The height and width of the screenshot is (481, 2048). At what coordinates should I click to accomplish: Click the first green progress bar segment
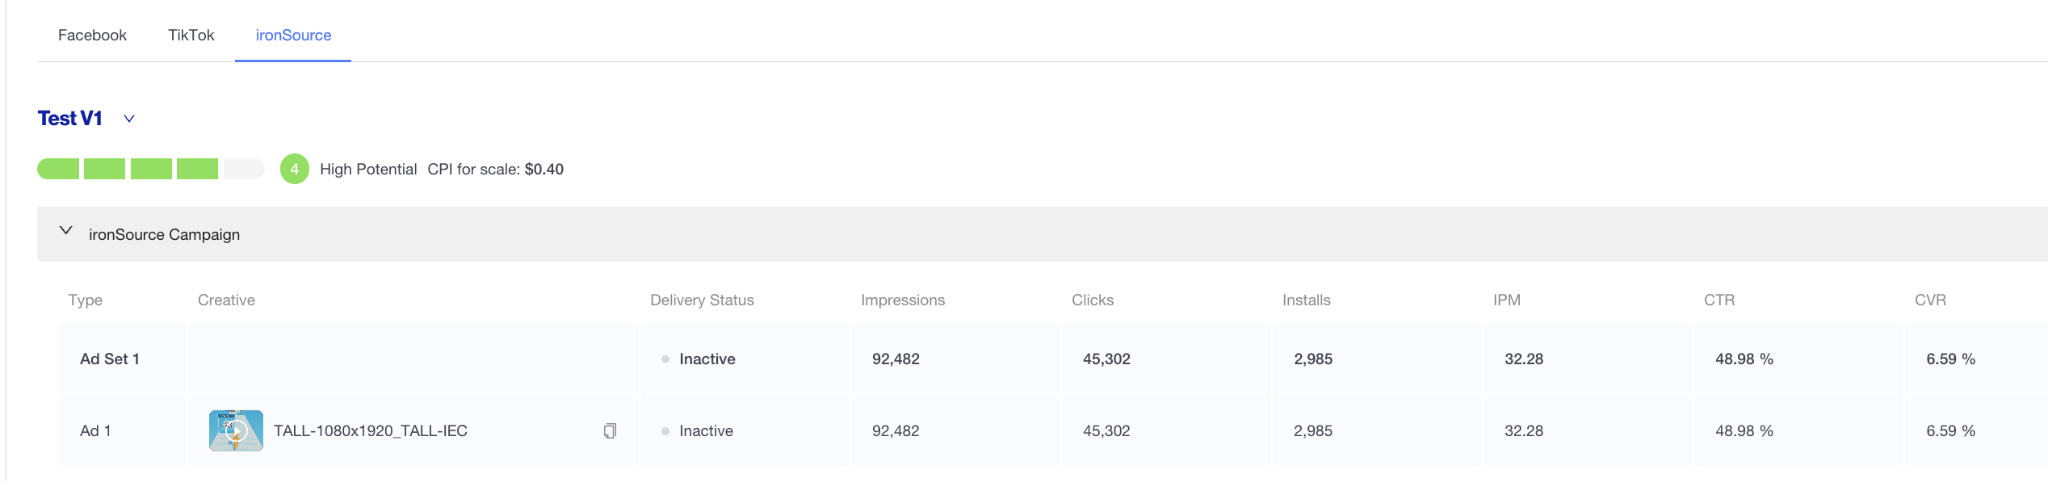point(58,169)
